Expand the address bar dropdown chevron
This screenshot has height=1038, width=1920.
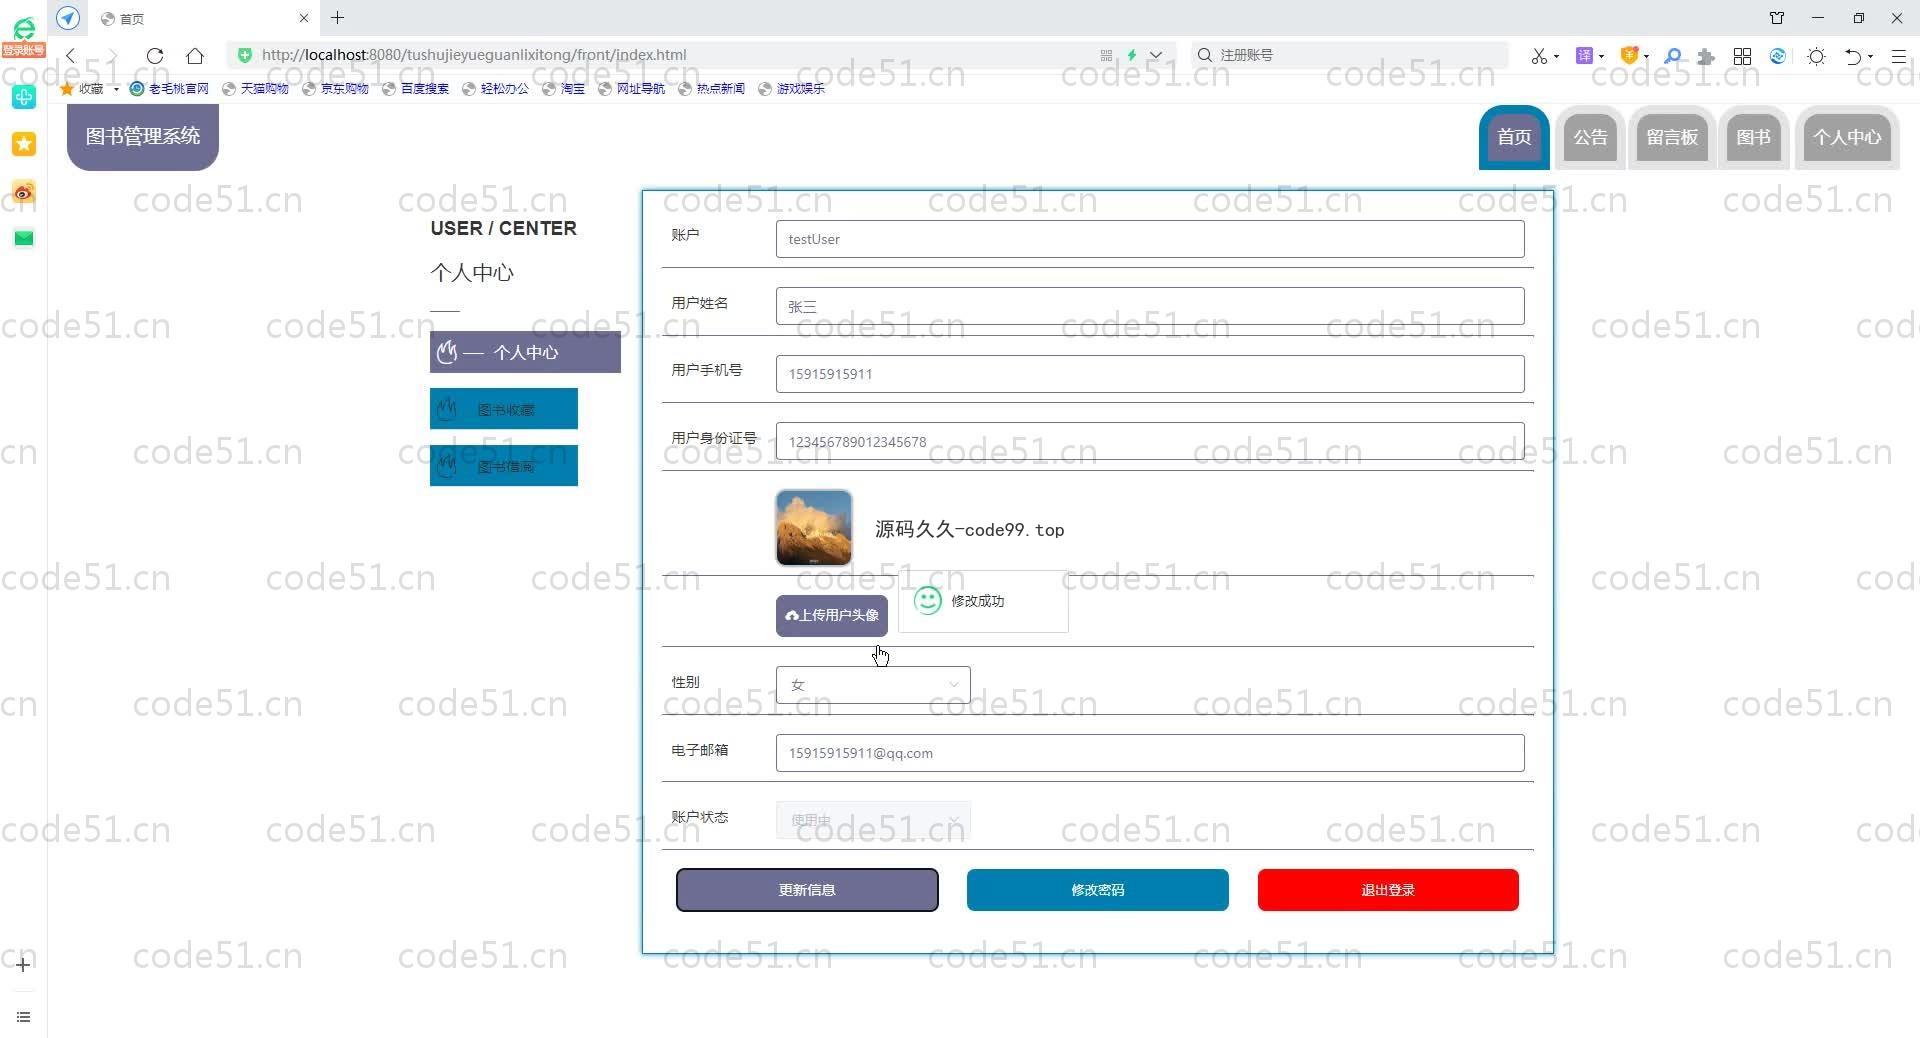1156,56
